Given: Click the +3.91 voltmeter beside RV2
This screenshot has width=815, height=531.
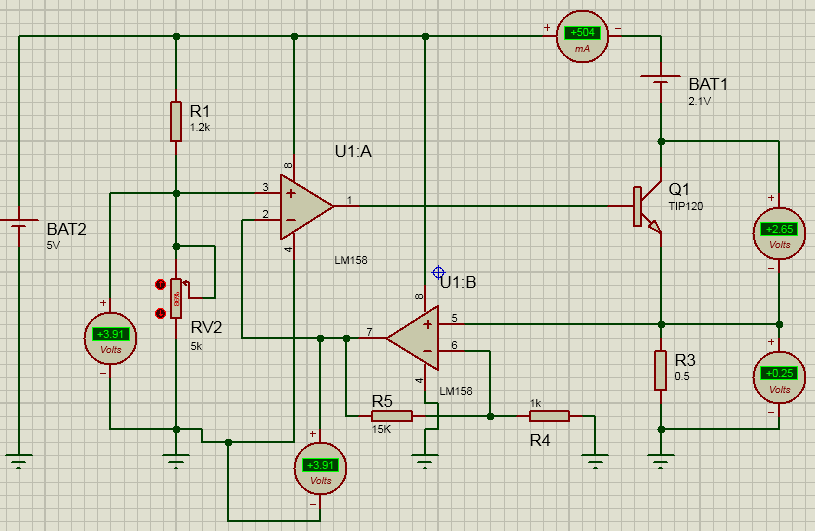Looking at the screenshot, I should [x=111, y=338].
